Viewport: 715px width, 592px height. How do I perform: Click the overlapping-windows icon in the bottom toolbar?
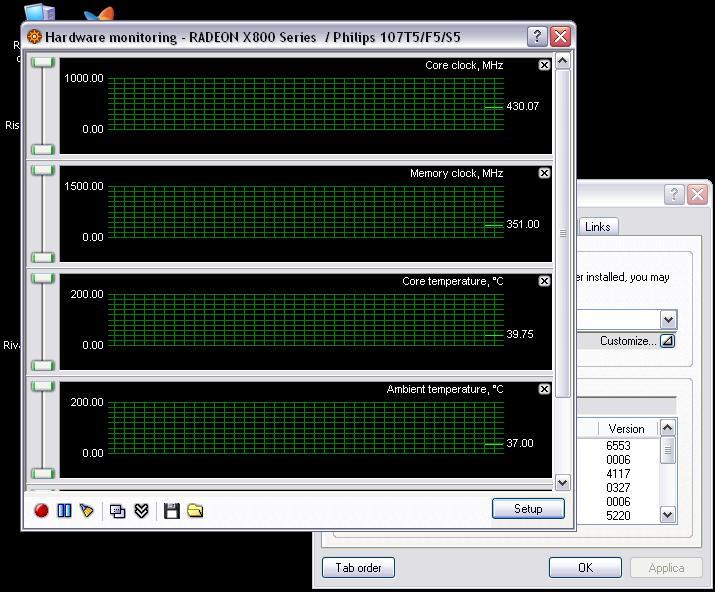point(117,511)
